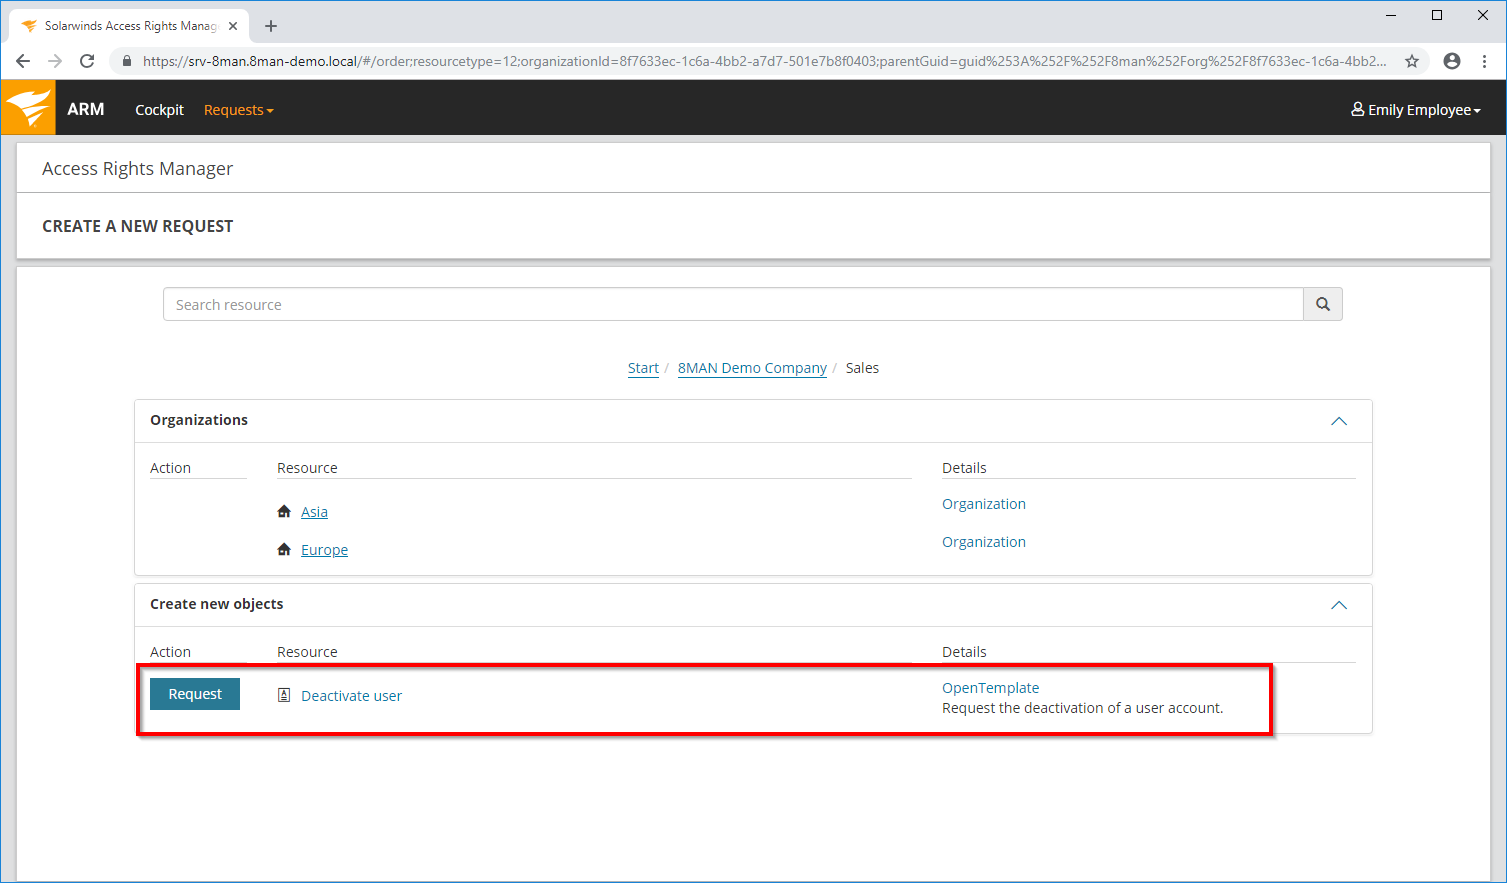This screenshot has height=883, width=1507.
Task: Click the house icon beside Europe
Action: 284,550
